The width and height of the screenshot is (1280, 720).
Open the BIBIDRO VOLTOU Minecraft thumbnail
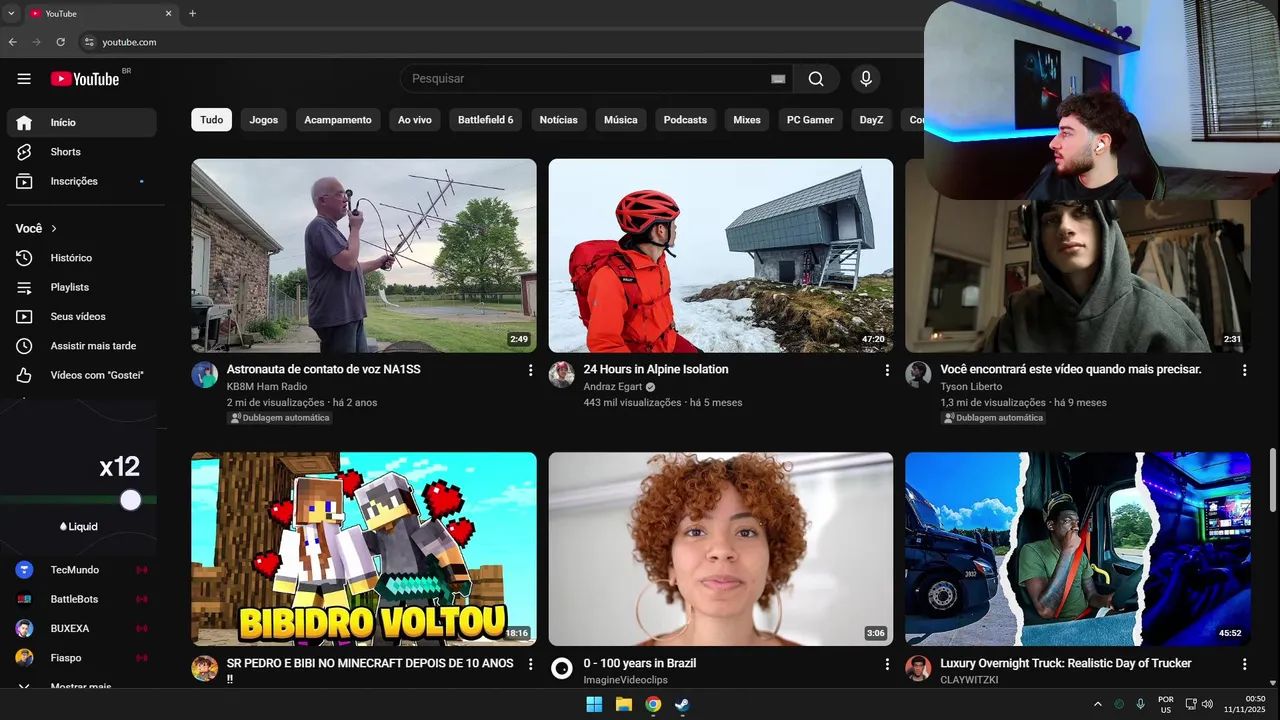pos(364,549)
